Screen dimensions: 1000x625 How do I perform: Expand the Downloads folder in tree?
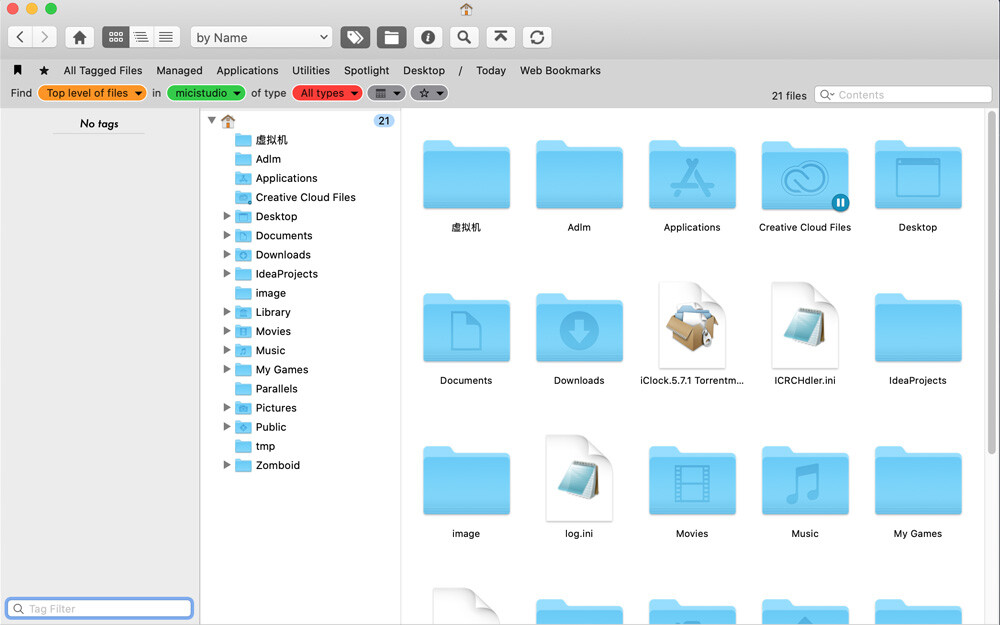point(226,254)
